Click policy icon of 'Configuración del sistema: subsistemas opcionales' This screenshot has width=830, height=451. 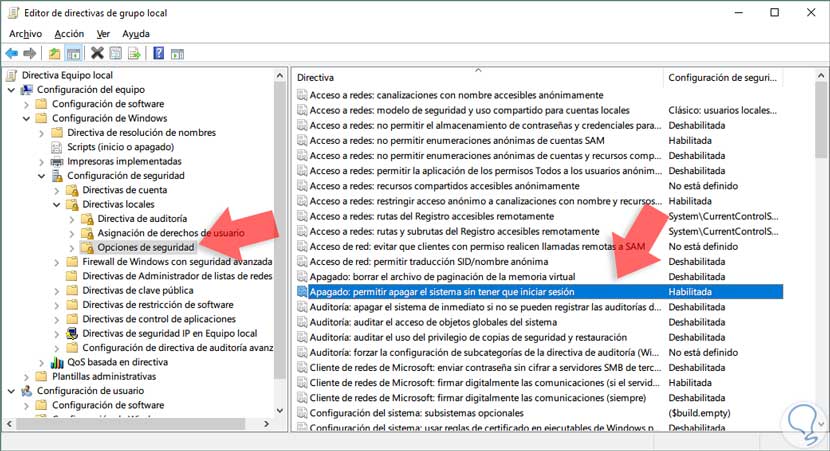[x=302, y=413]
